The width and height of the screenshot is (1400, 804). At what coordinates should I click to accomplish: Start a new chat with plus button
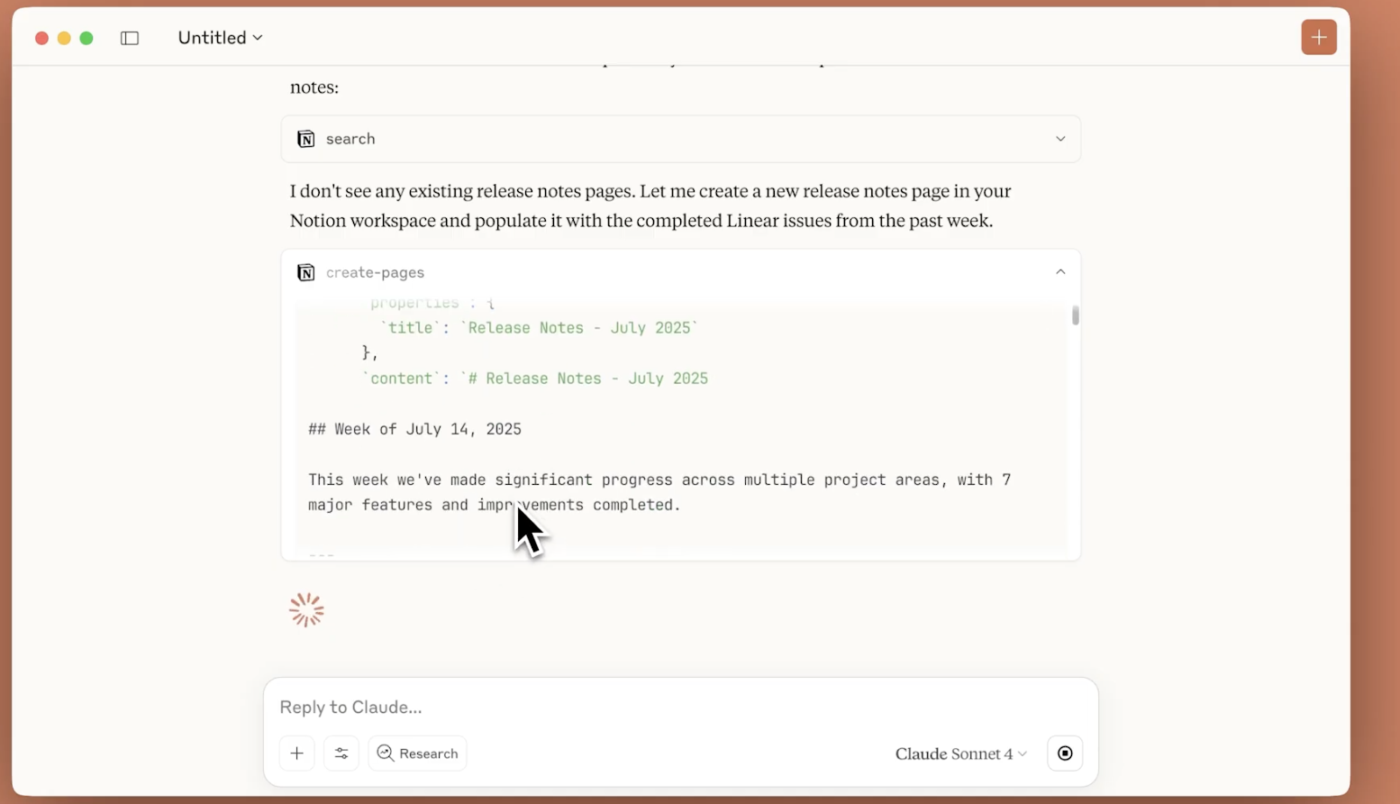click(1319, 37)
